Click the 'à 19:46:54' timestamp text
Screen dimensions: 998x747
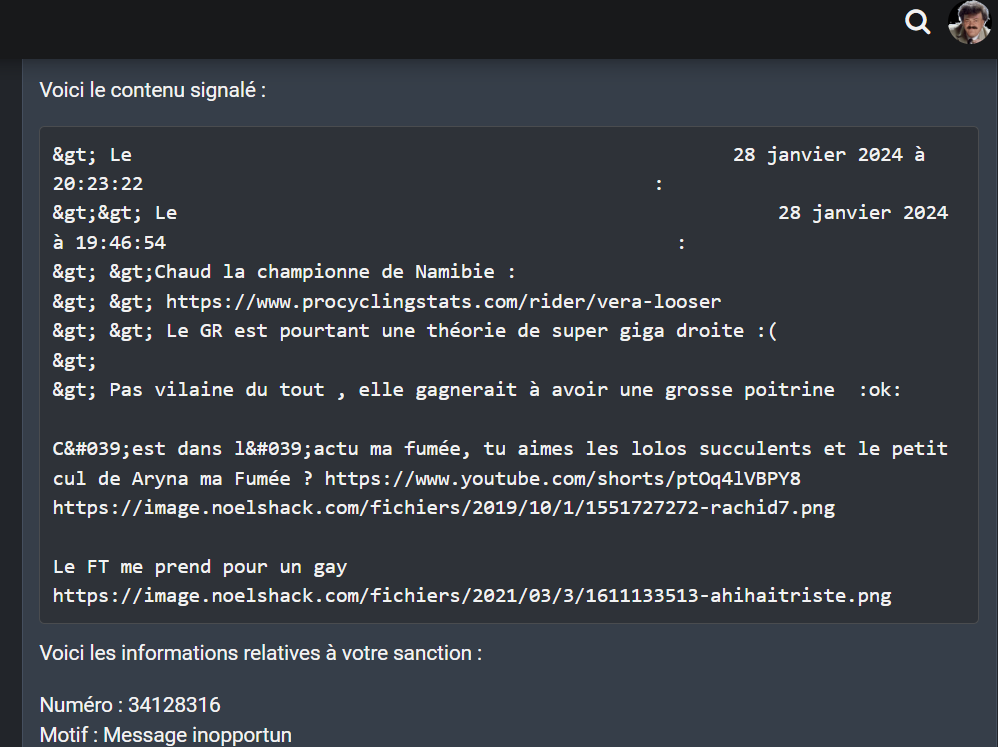tap(109, 242)
